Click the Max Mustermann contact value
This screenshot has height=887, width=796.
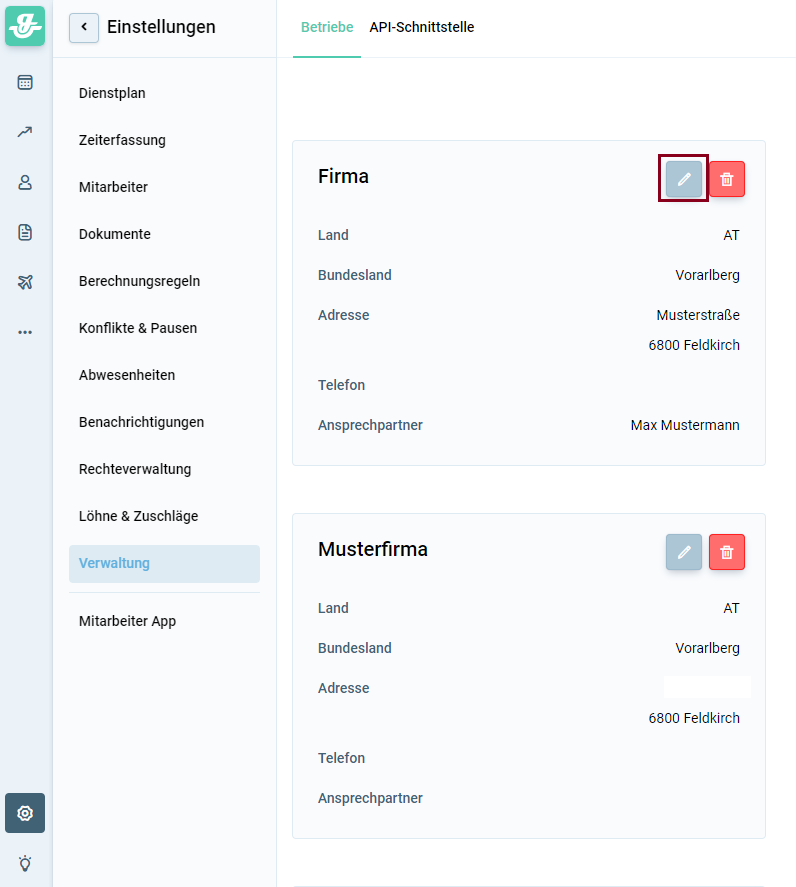tap(685, 425)
